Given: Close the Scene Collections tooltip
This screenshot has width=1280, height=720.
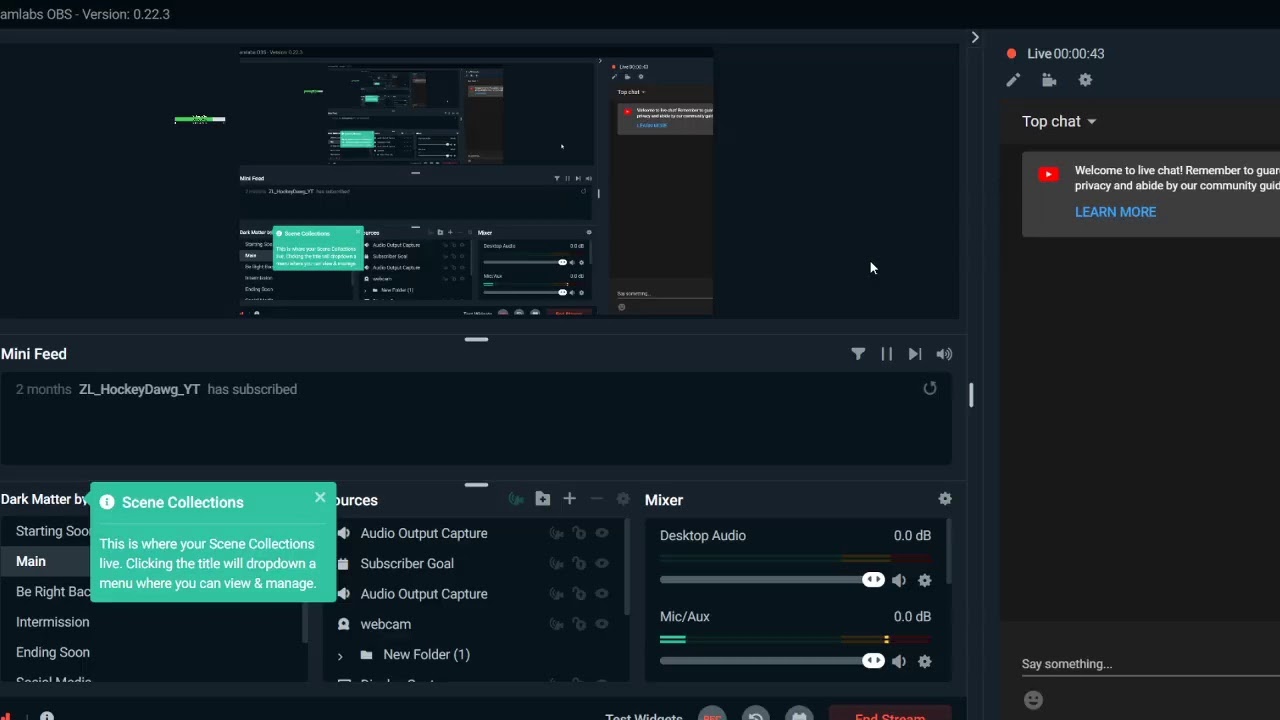Looking at the screenshot, I should (x=320, y=497).
